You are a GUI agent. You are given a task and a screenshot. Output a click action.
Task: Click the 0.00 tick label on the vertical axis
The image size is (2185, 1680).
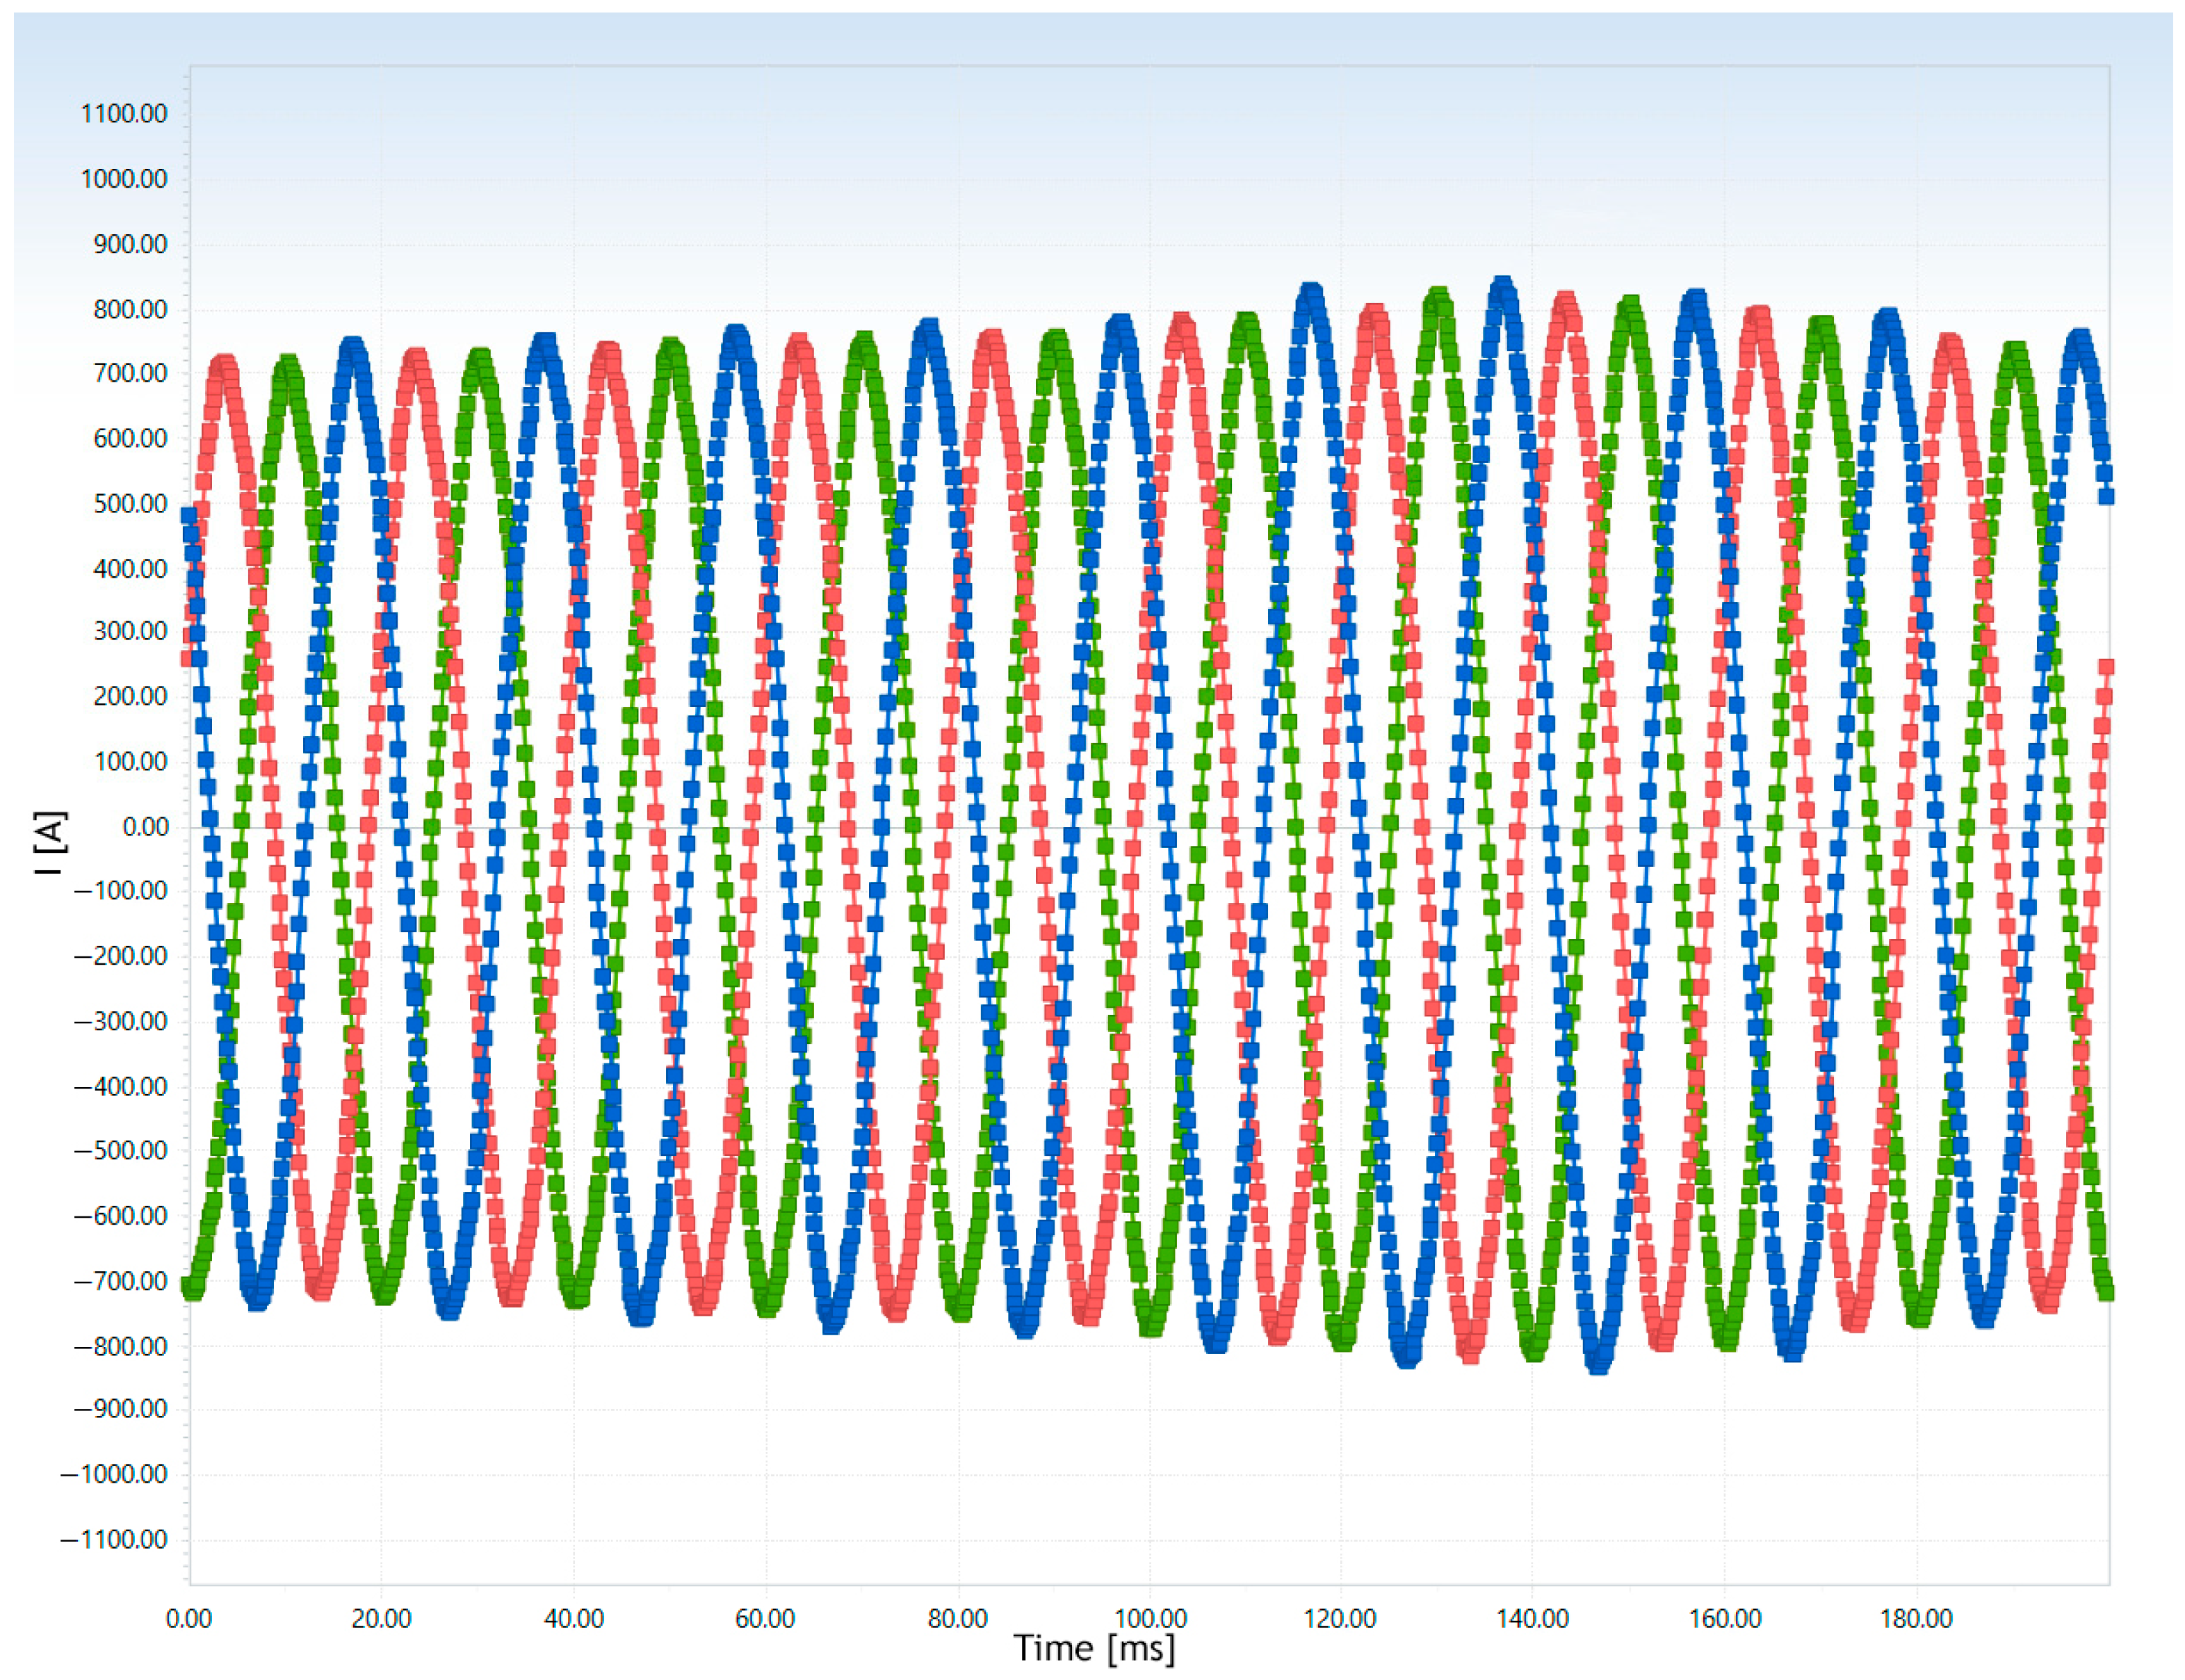144,827
